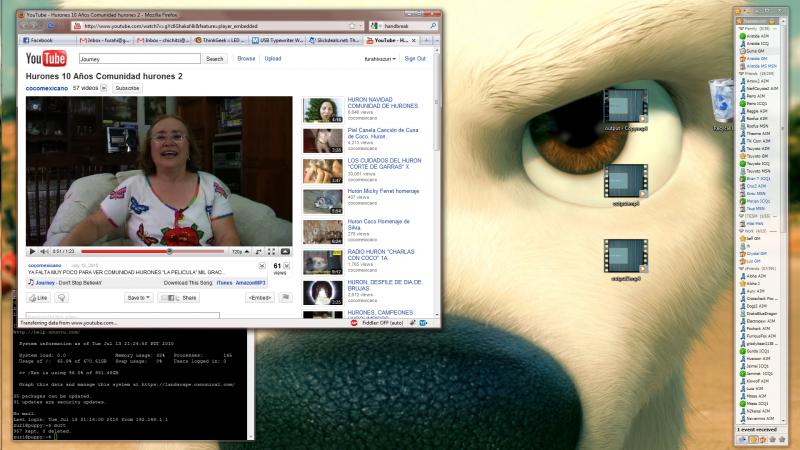Screen dimensions: 800x450
Task: Play the video with the play button
Action: [32, 251]
